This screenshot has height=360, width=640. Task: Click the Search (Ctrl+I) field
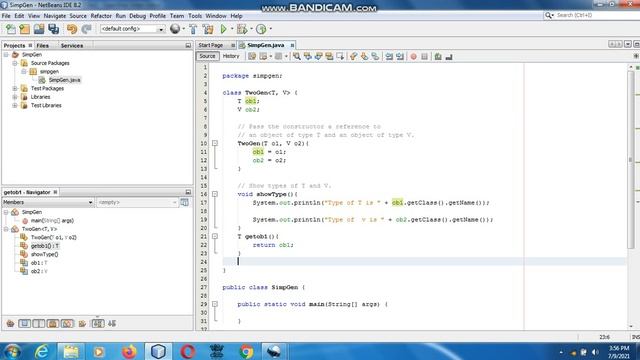tap(592, 15)
